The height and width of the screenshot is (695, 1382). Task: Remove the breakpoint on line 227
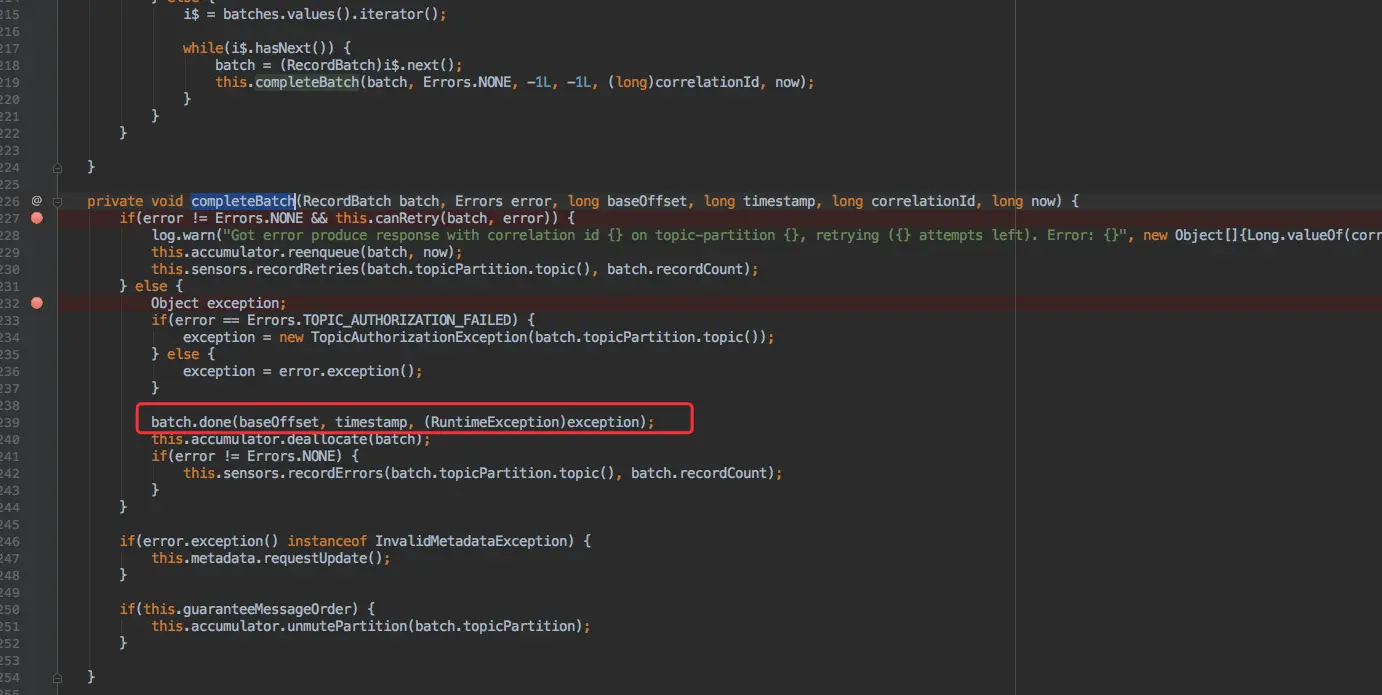(37, 217)
